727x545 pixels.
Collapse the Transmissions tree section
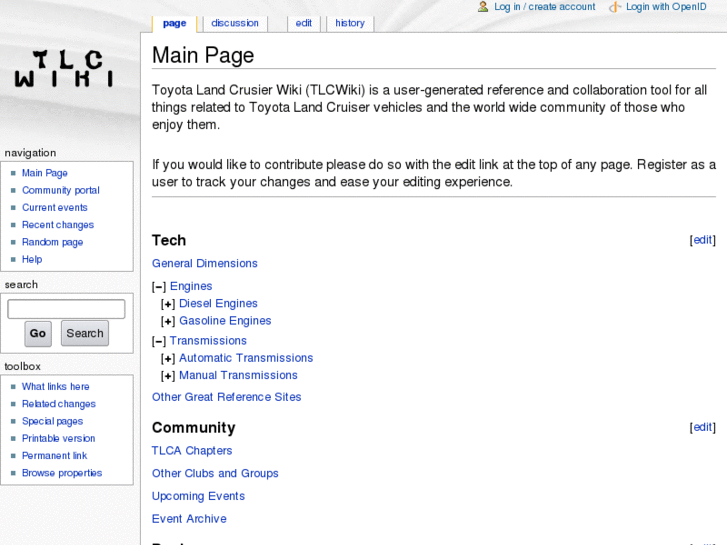(159, 341)
